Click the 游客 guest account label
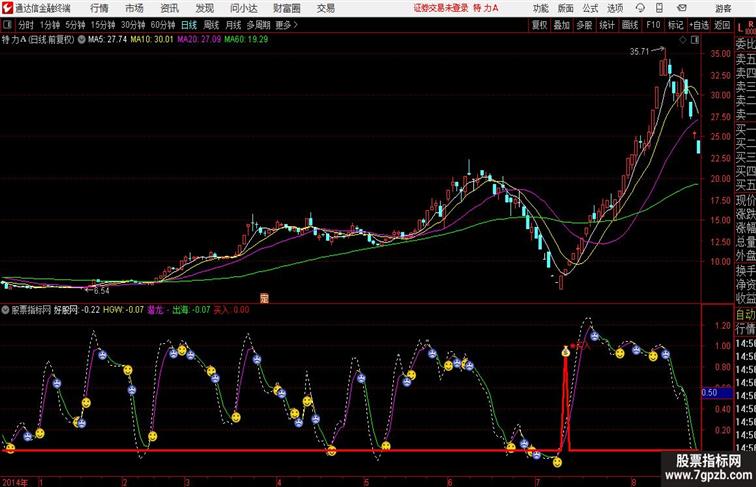 (723, 8)
